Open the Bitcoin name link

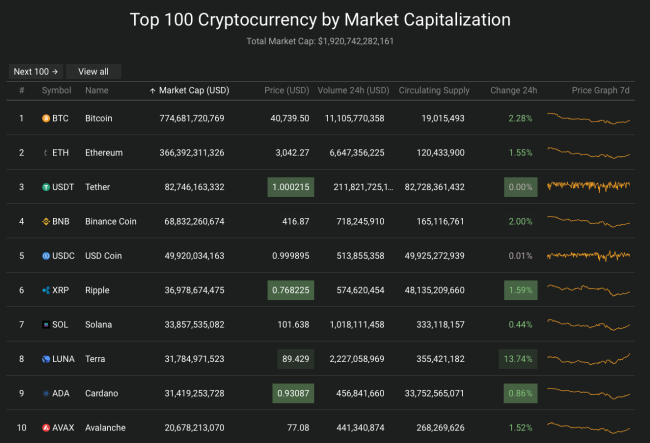[99, 119]
